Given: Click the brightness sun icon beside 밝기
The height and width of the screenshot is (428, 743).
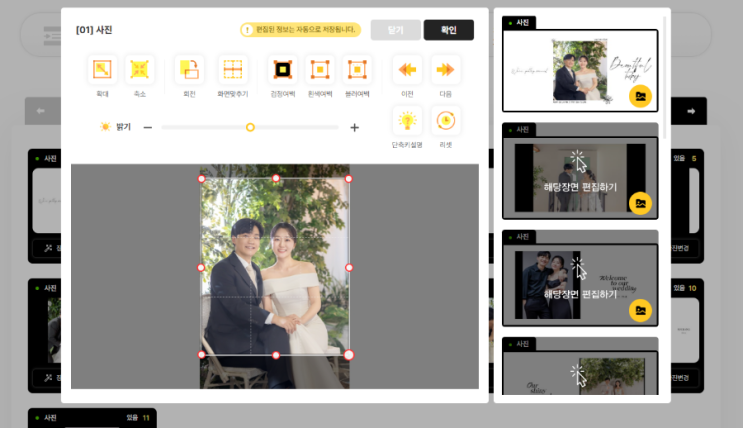Looking at the screenshot, I should coord(105,127).
